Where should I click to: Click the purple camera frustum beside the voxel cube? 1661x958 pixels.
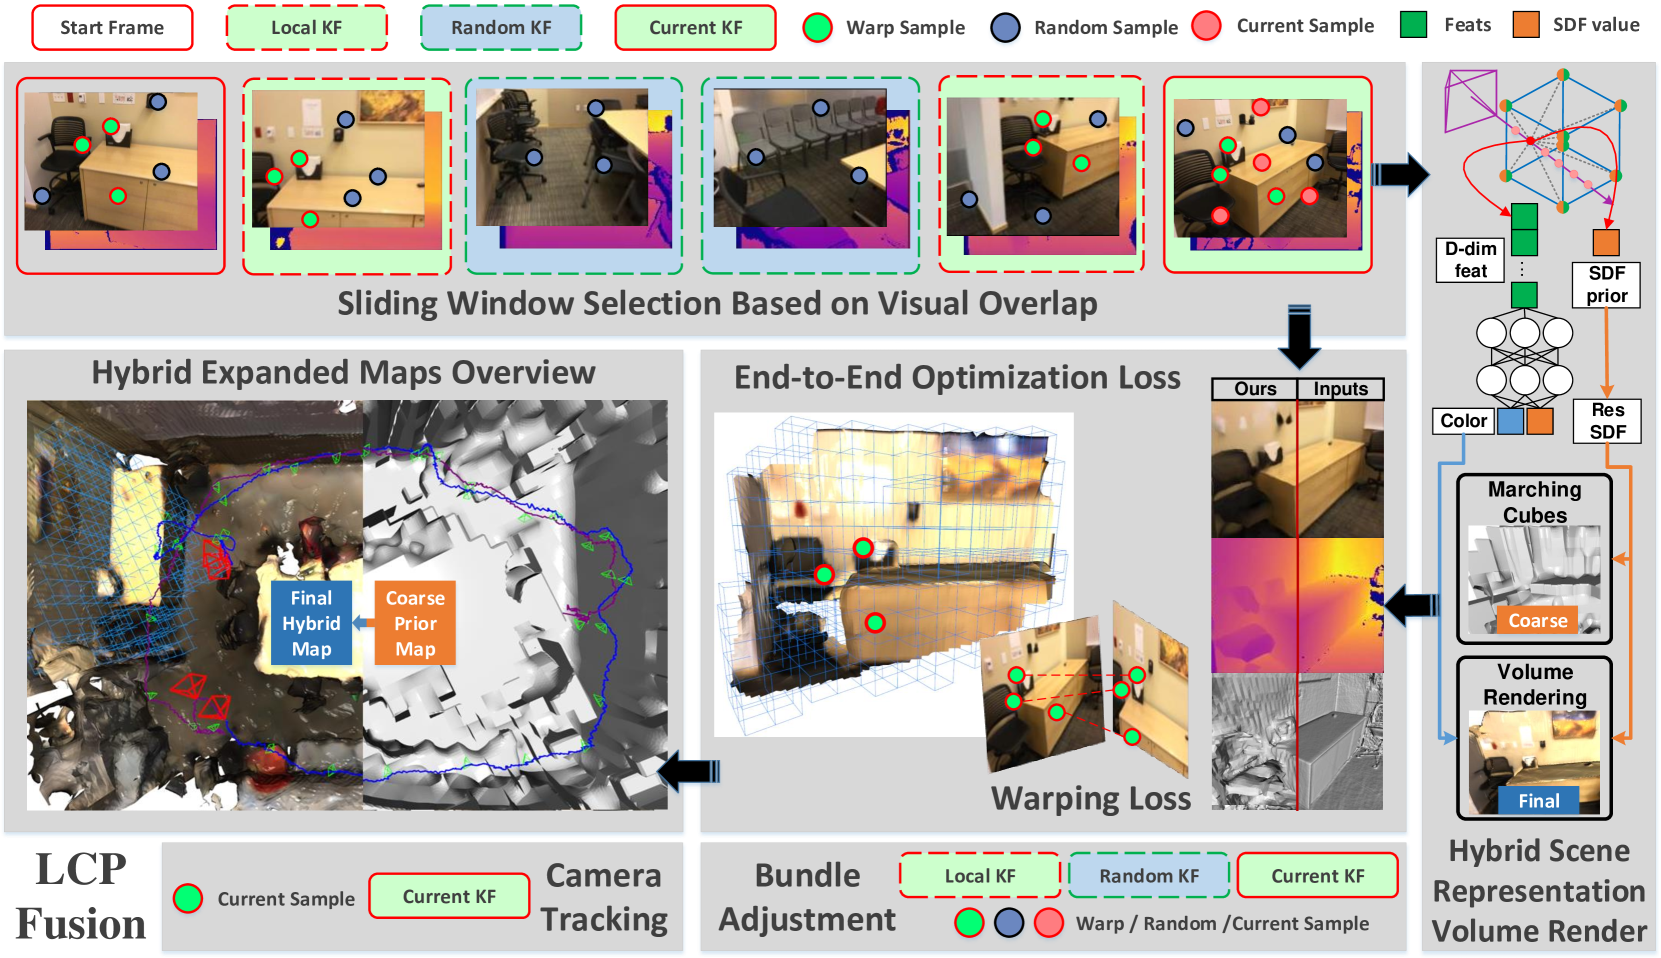pyautogui.click(x=1472, y=100)
